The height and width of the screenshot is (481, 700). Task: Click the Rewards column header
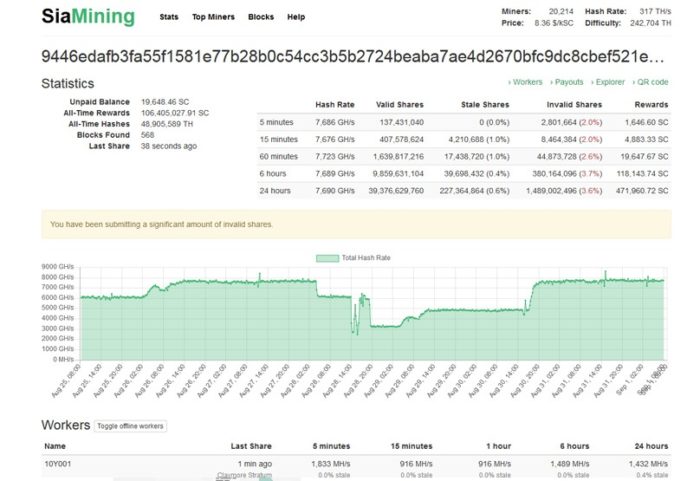pos(651,105)
